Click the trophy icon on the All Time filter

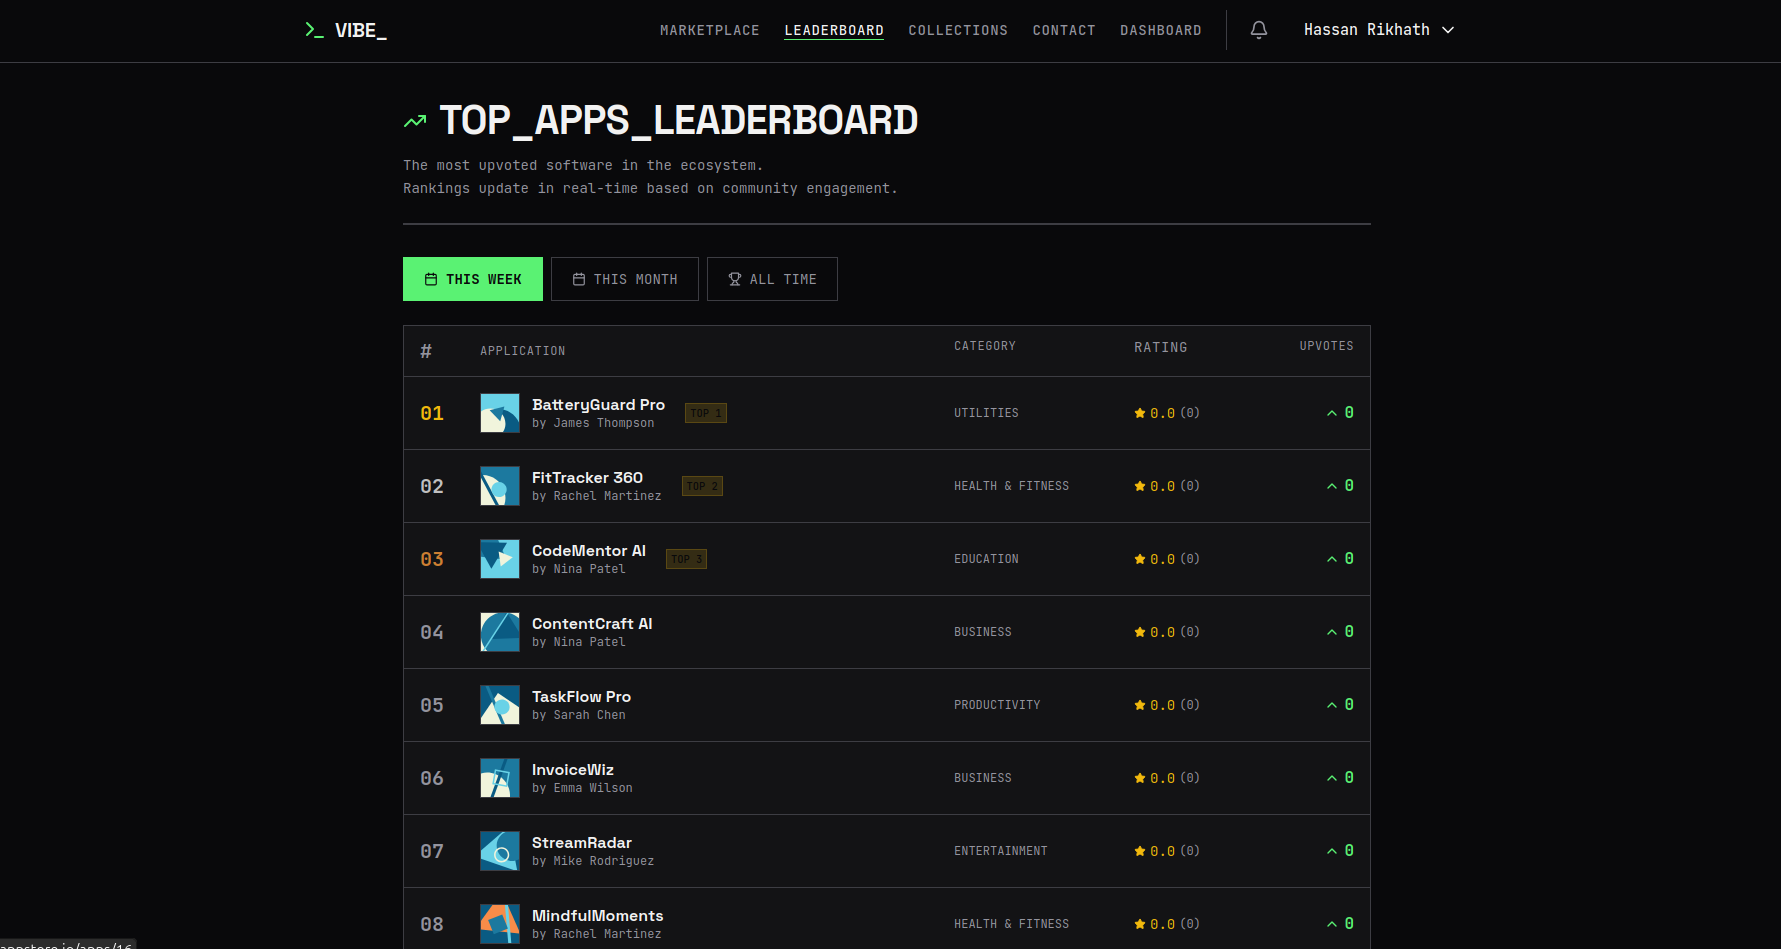click(x=735, y=279)
